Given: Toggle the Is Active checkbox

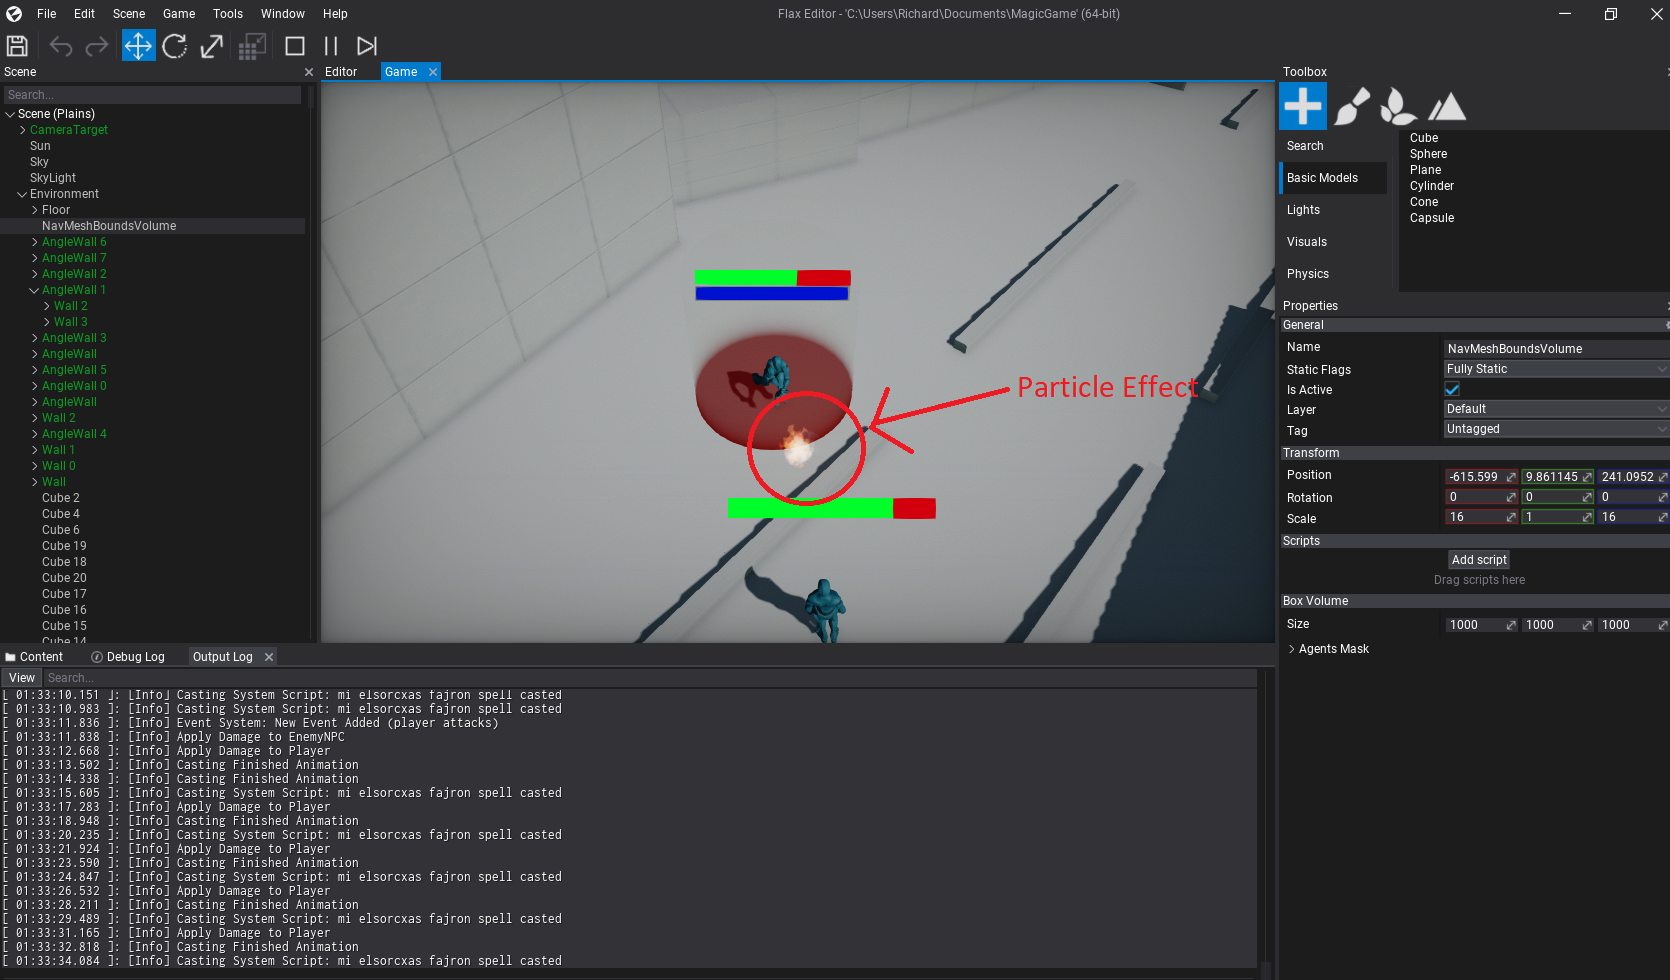Looking at the screenshot, I should pyautogui.click(x=1452, y=389).
